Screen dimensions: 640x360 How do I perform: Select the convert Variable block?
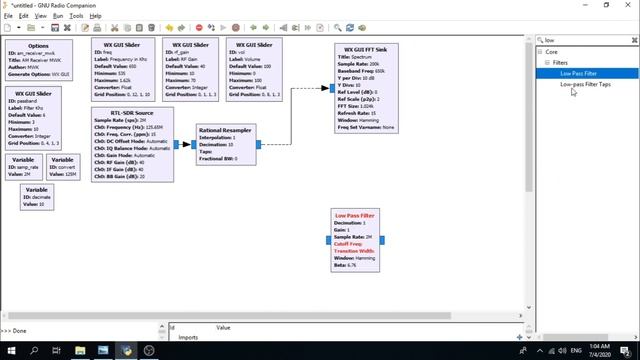click(x=63, y=167)
